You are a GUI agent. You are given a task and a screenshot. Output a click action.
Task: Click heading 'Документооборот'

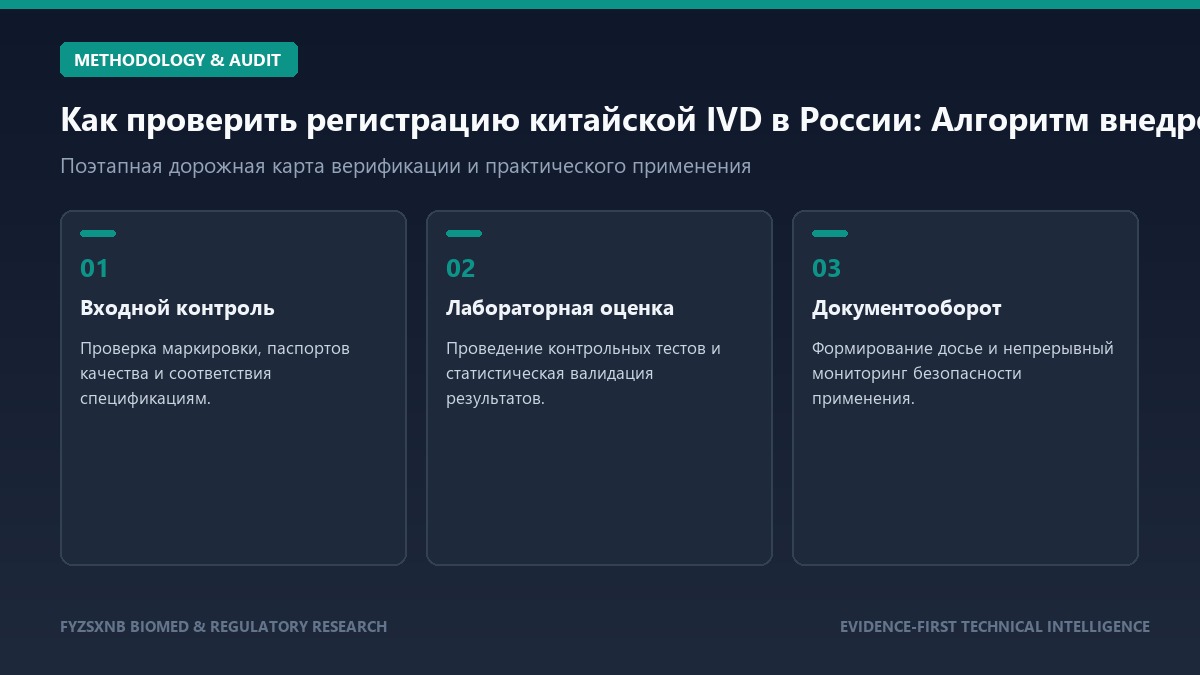[906, 308]
